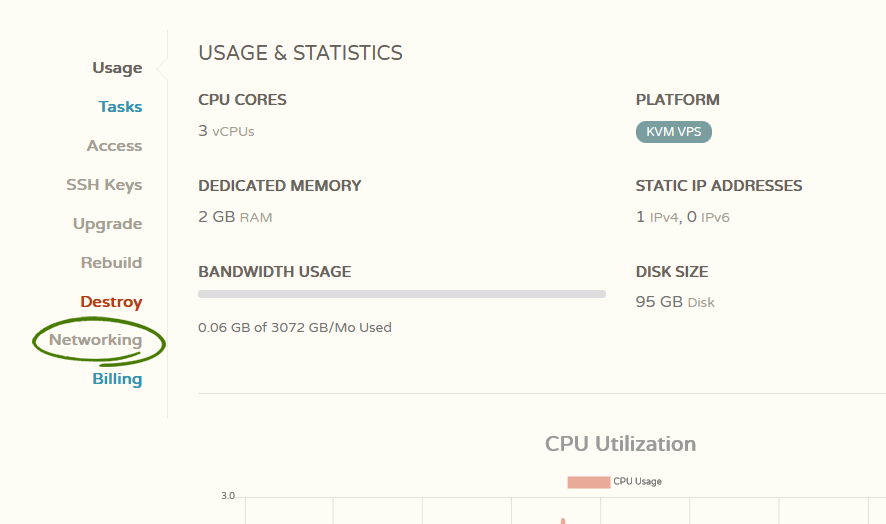Click the USAGE & STATISTICS heading
Viewport: 886px width, 524px height.
pos(300,53)
